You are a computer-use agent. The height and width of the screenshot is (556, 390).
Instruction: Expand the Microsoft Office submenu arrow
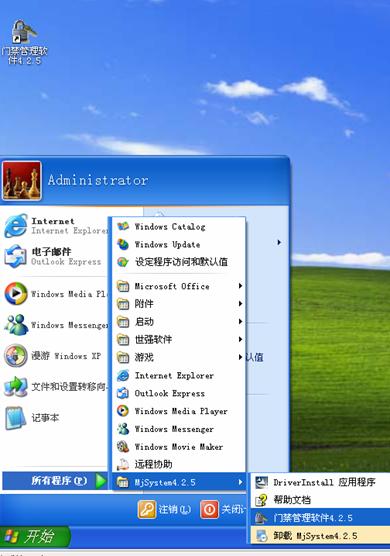(x=240, y=286)
